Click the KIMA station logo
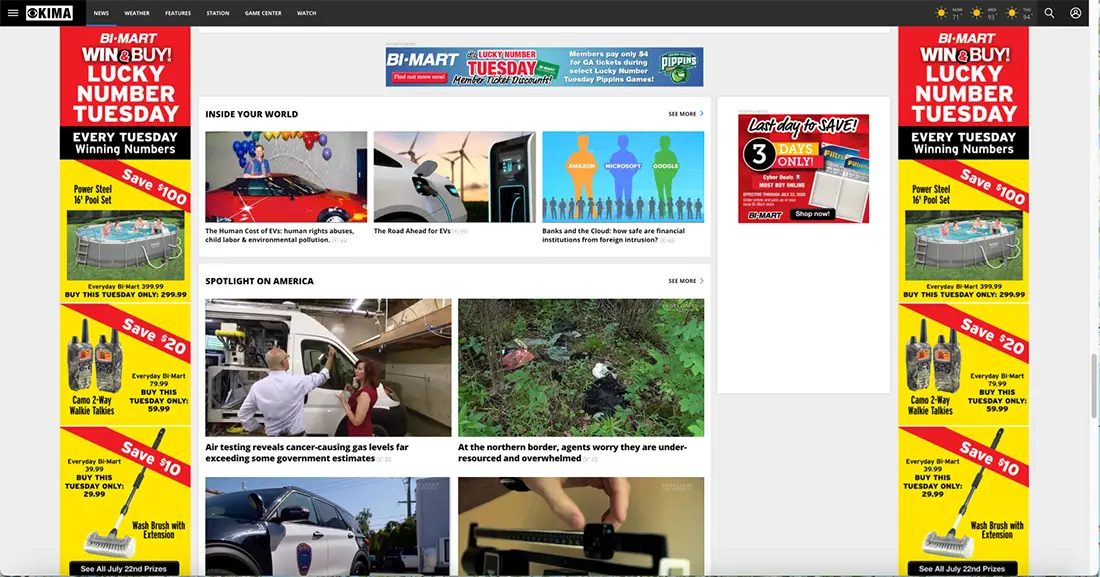 [49, 13]
